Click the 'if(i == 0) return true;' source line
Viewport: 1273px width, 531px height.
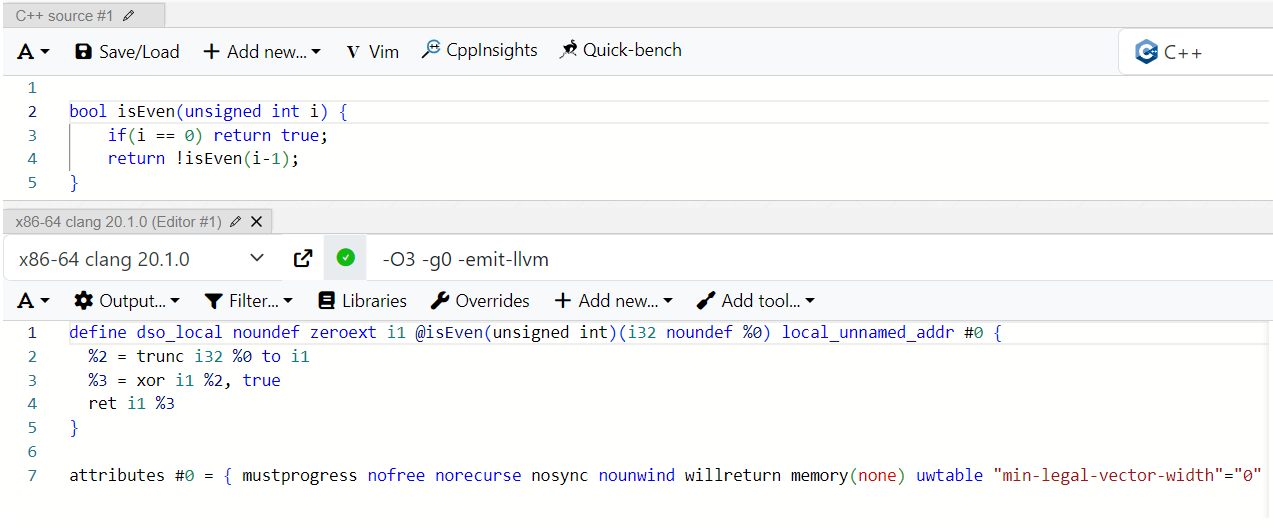pos(218,135)
